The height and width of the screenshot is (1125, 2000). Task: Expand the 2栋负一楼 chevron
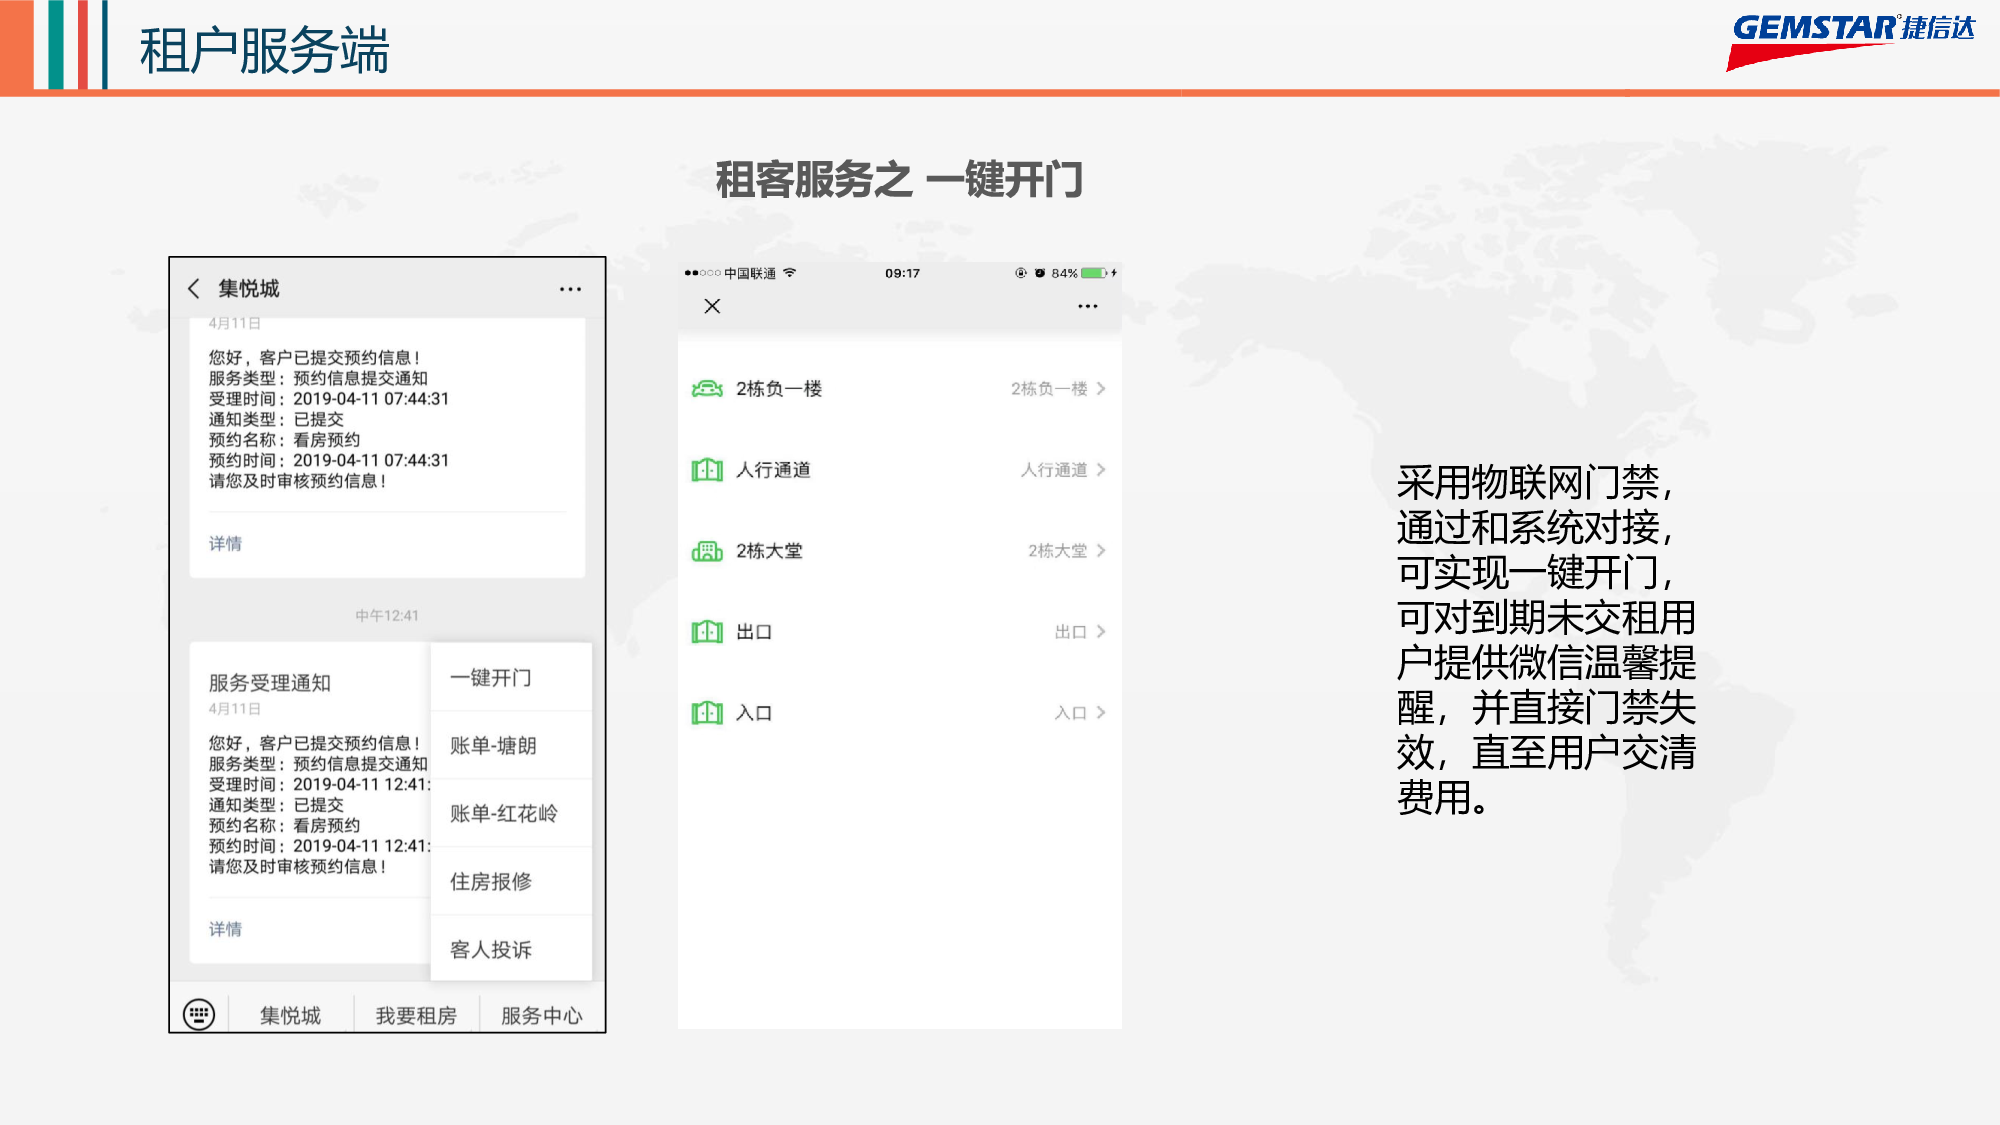tap(1101, 389)
